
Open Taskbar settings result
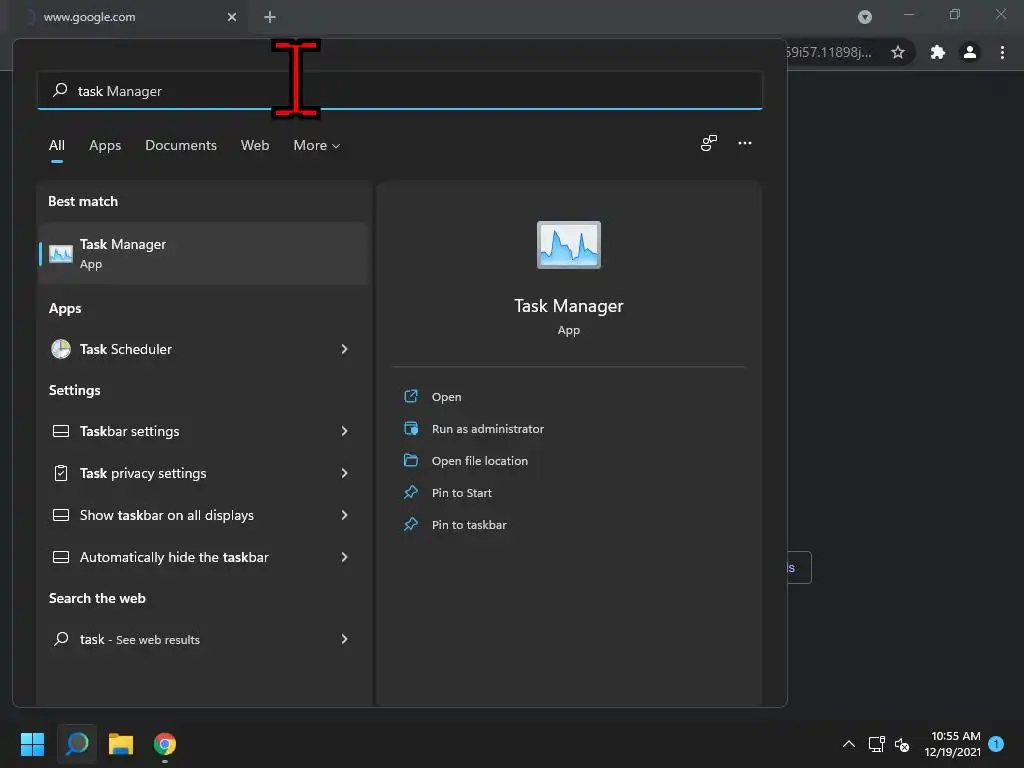coord(203,431)
